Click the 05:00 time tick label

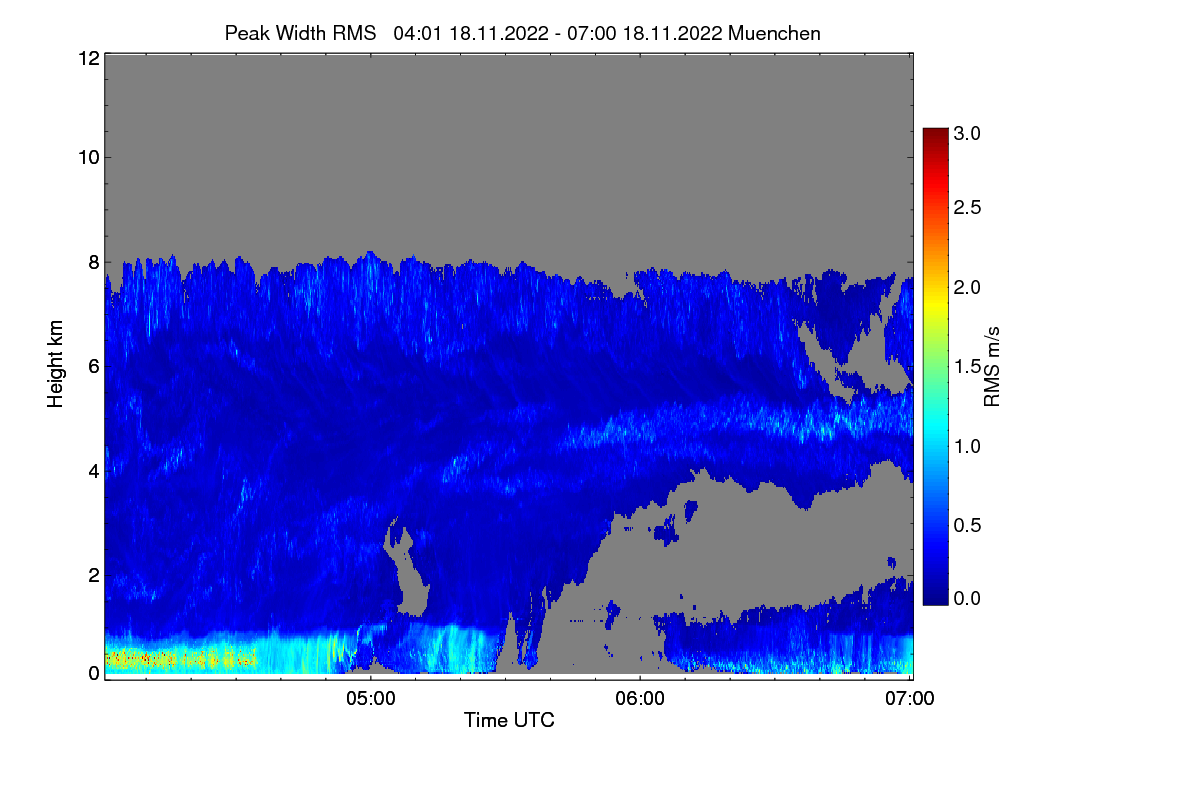[x=371, y=699]
